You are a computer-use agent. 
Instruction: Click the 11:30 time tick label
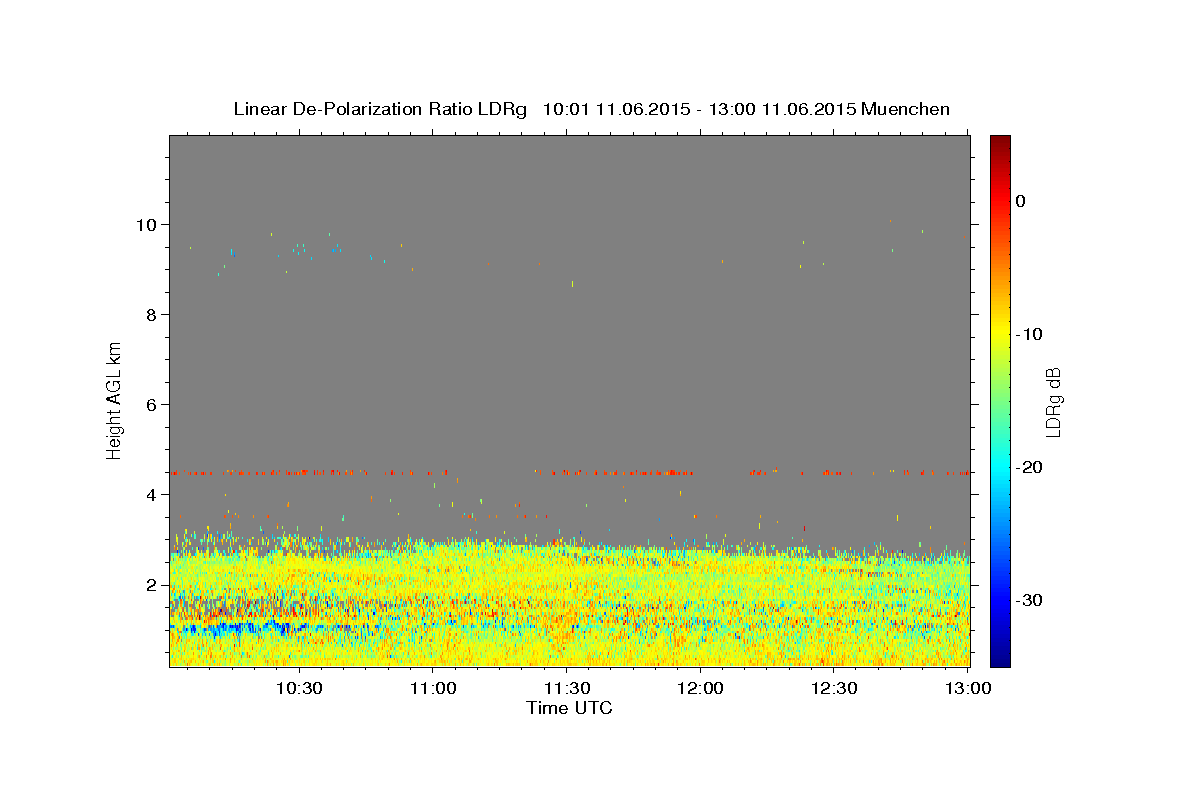(x=566, y=689)
